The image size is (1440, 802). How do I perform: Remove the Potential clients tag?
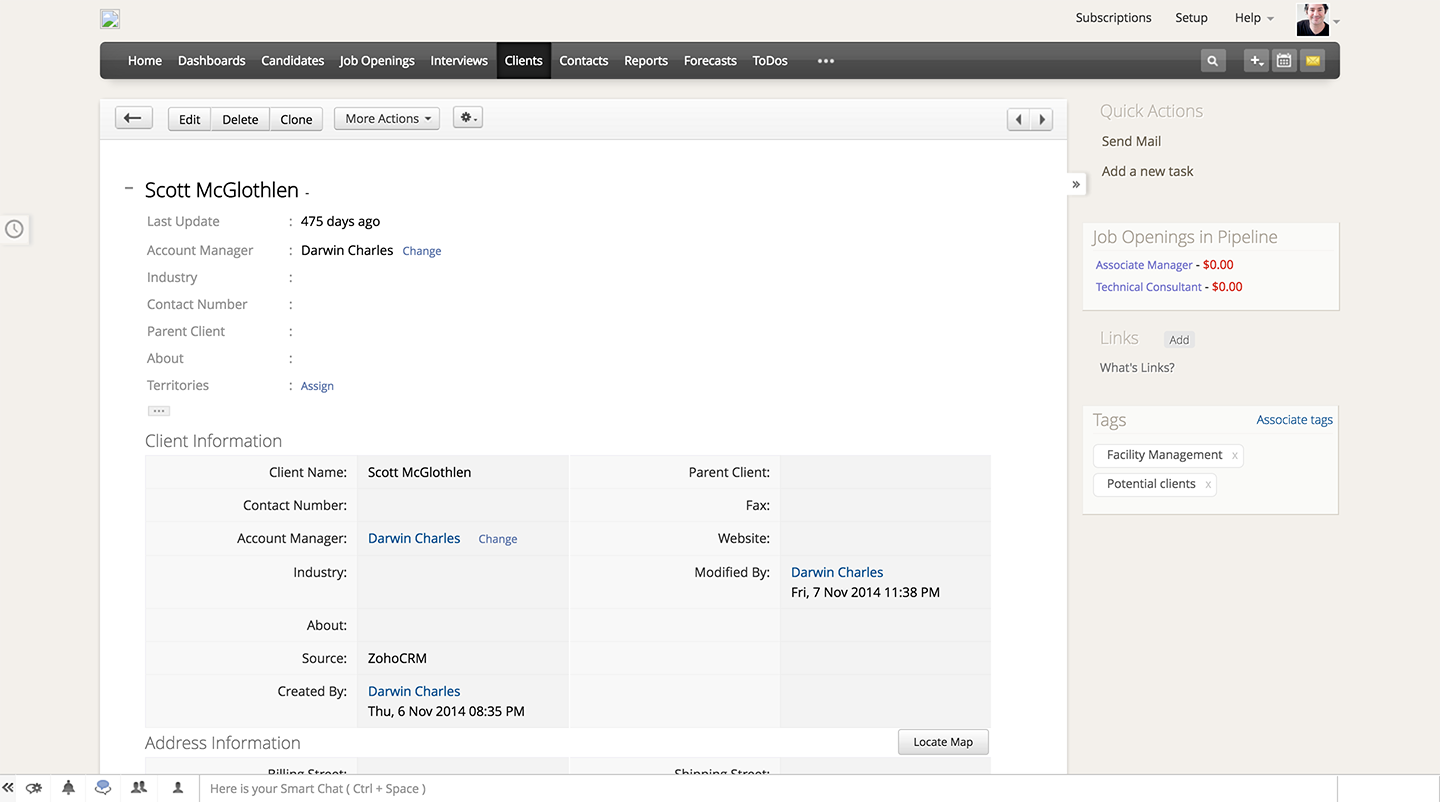coord(1208,485)
